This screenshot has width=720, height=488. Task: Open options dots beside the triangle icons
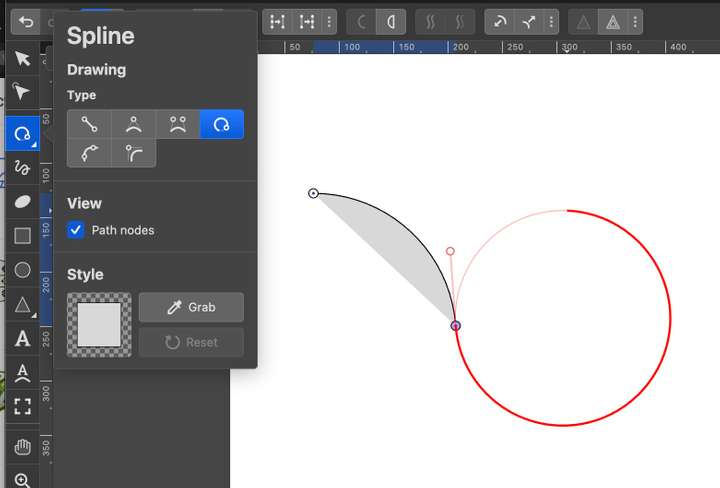[637, 22]
